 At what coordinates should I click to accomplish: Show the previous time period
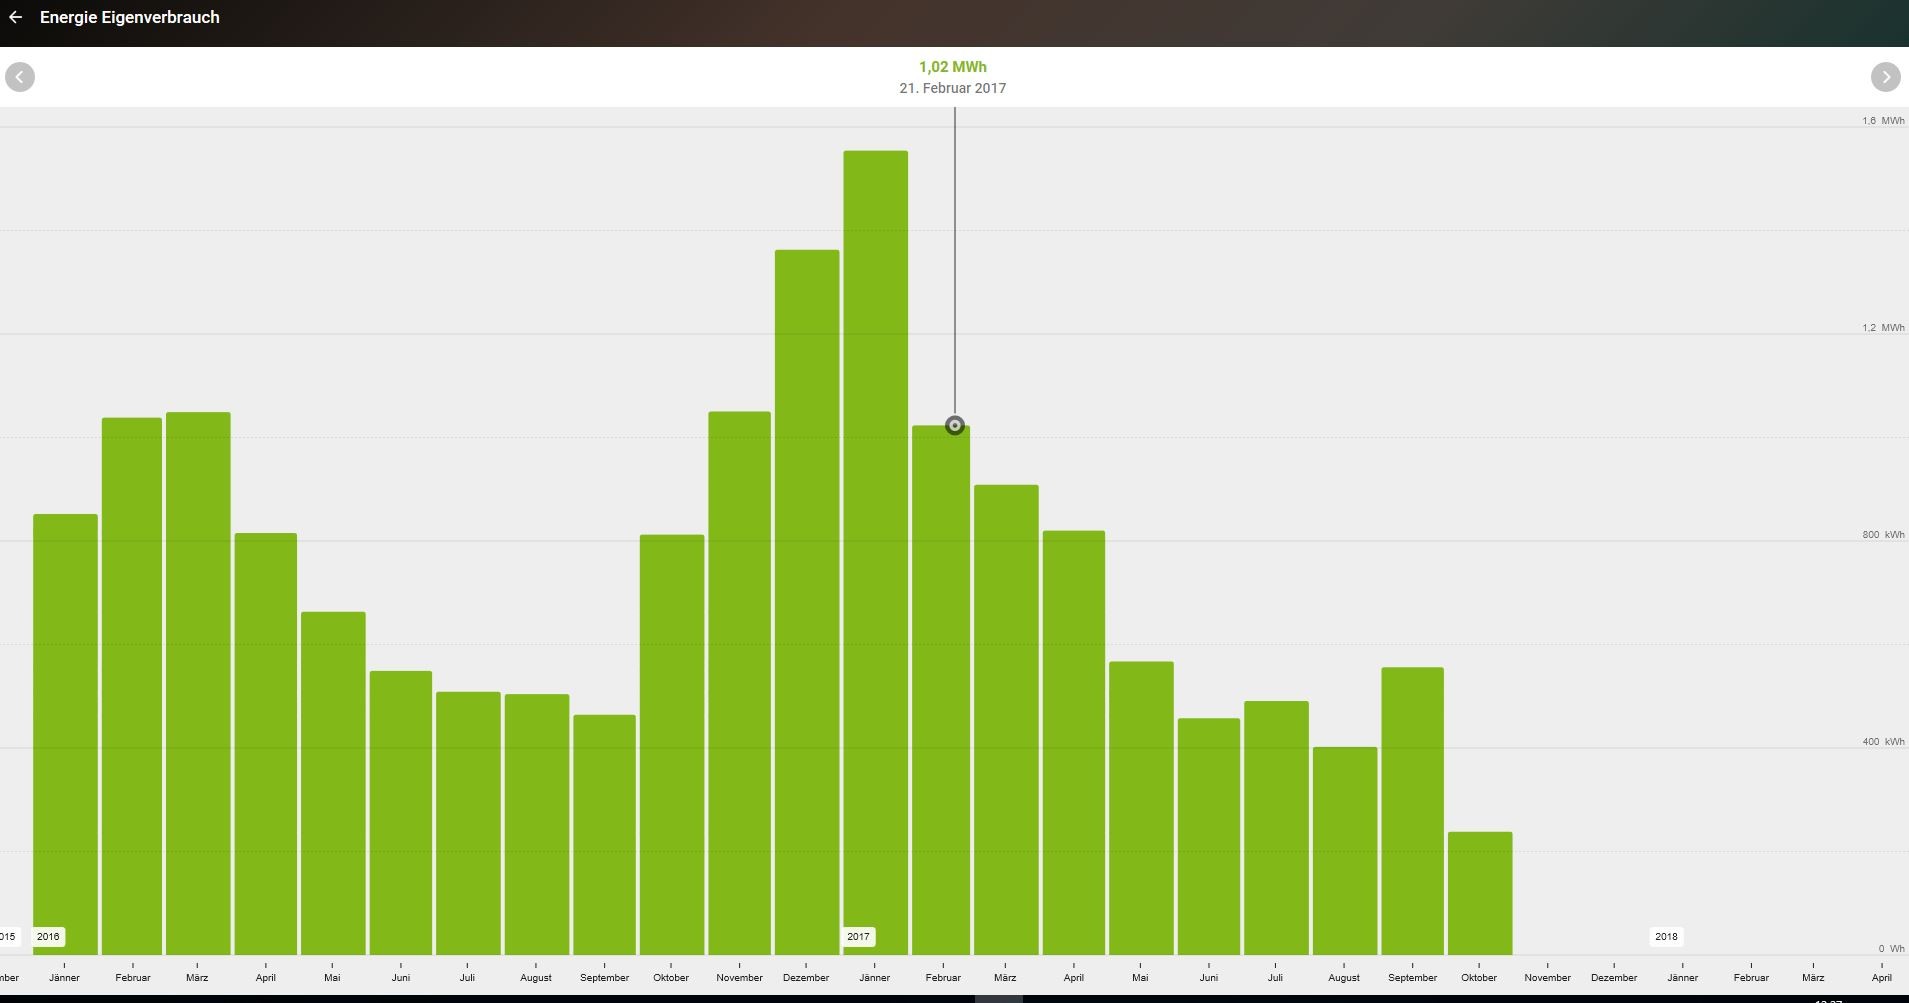(20, 77)
